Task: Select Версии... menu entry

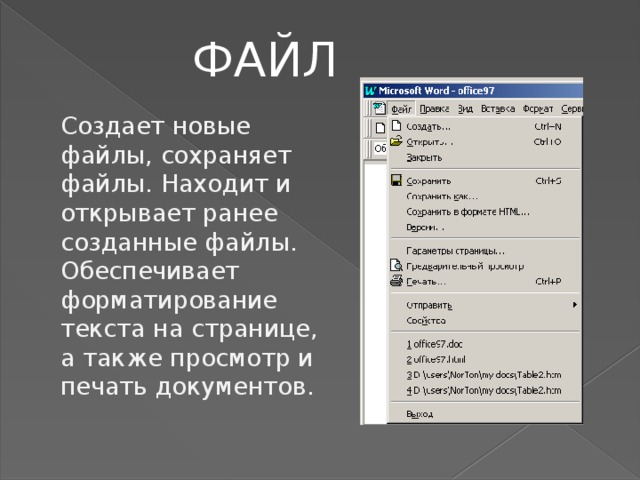Action: pyautogui.click(x=484, y=227)
